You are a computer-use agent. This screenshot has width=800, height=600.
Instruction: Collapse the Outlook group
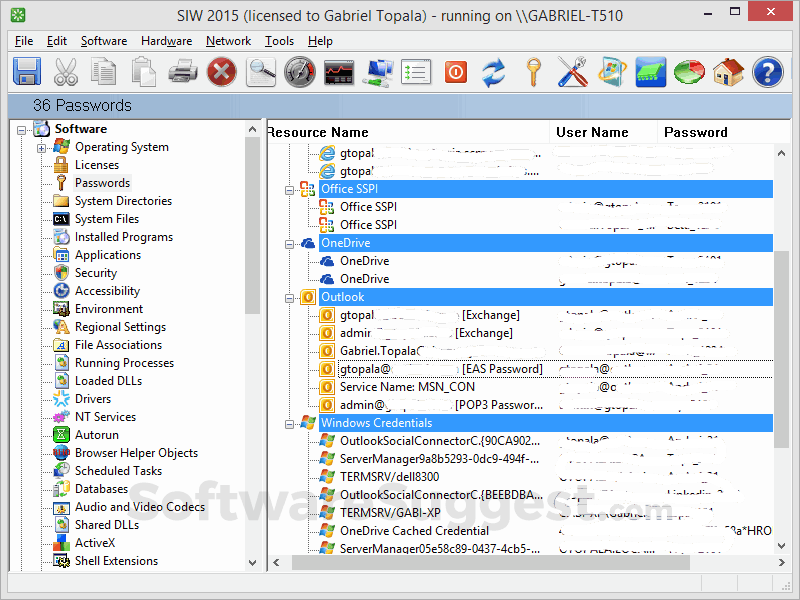tap(289, 298)
